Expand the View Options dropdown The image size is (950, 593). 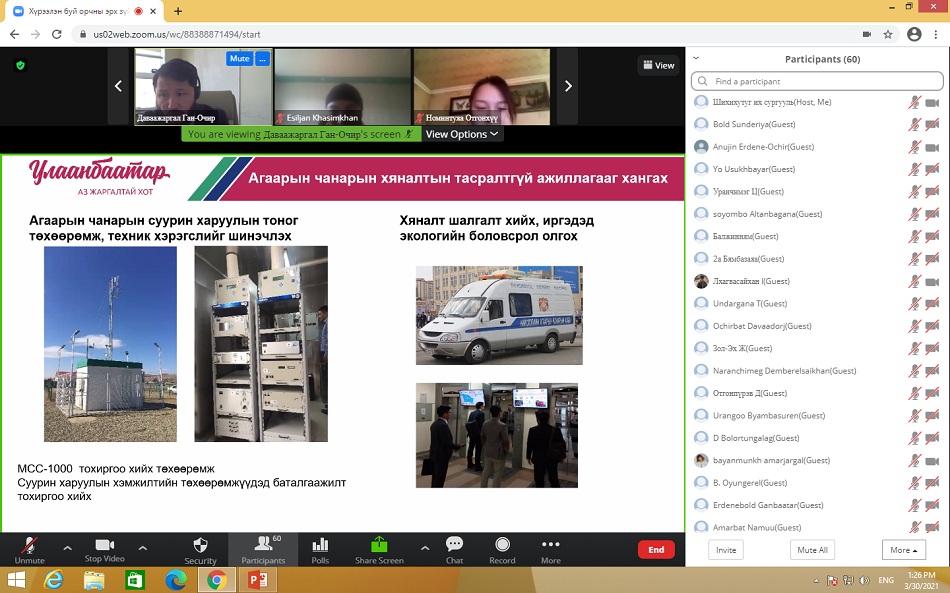[462, 134]
